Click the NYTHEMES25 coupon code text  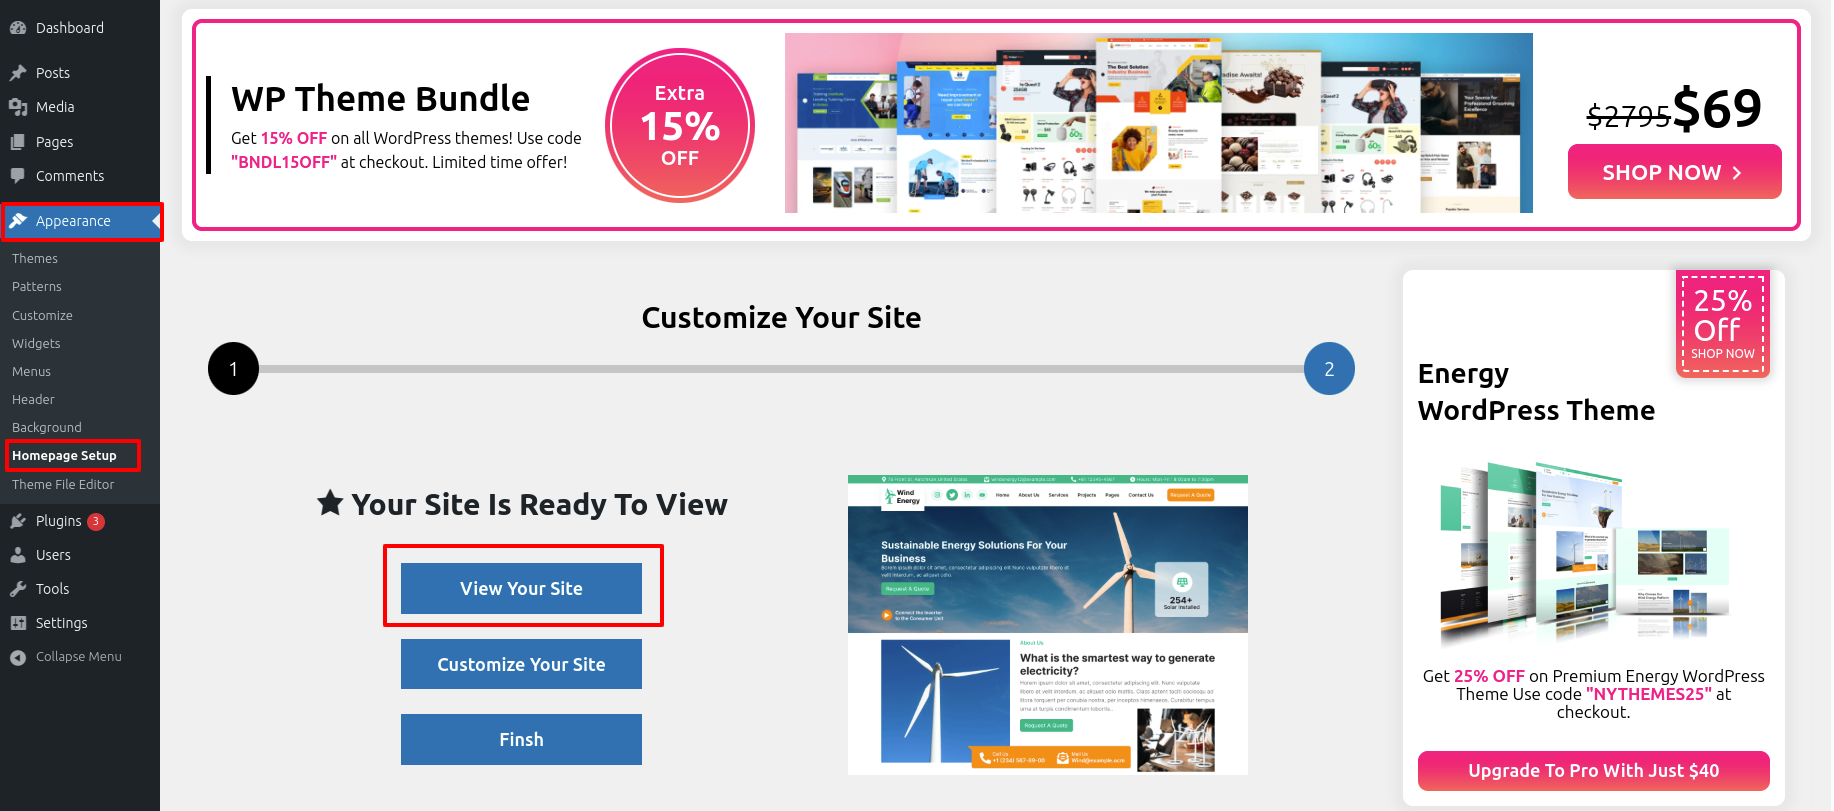point(1649,694)
